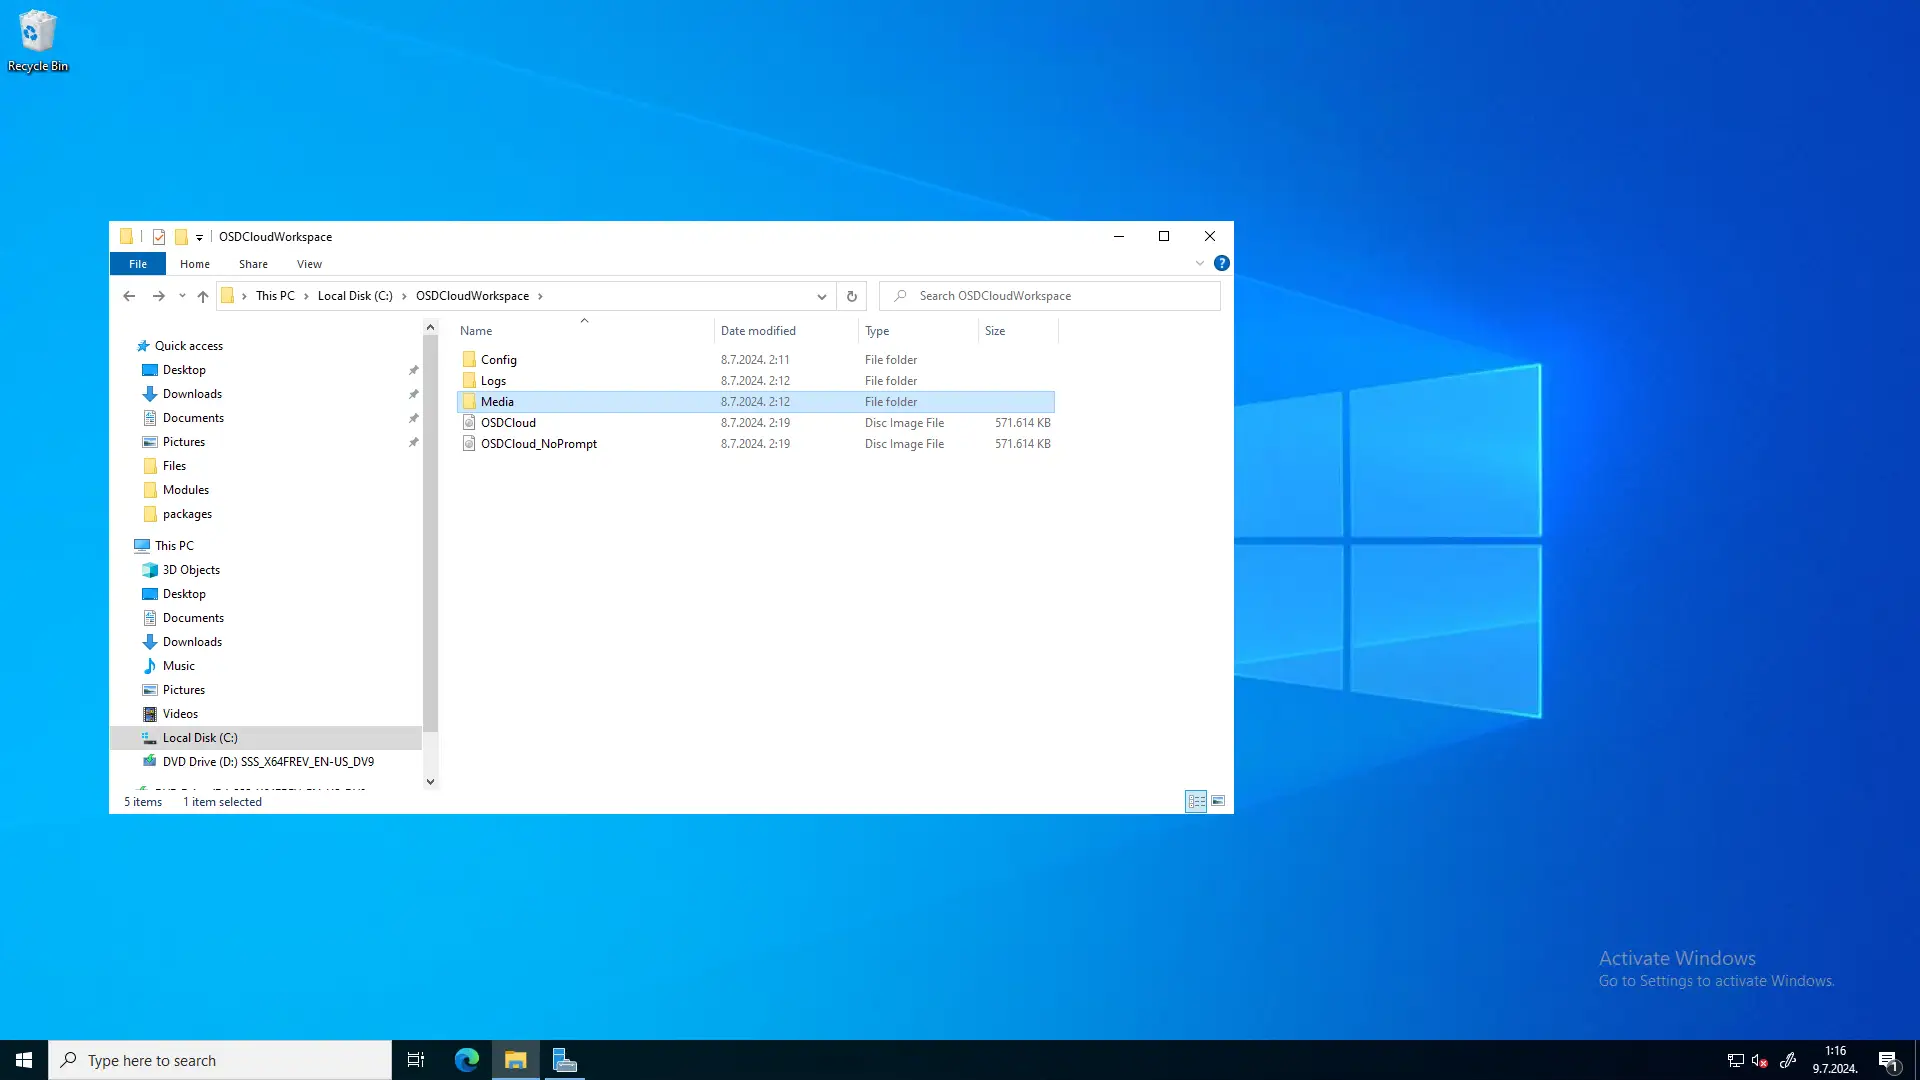
Task: Select Videos under This PC
Action: (180, 714)
